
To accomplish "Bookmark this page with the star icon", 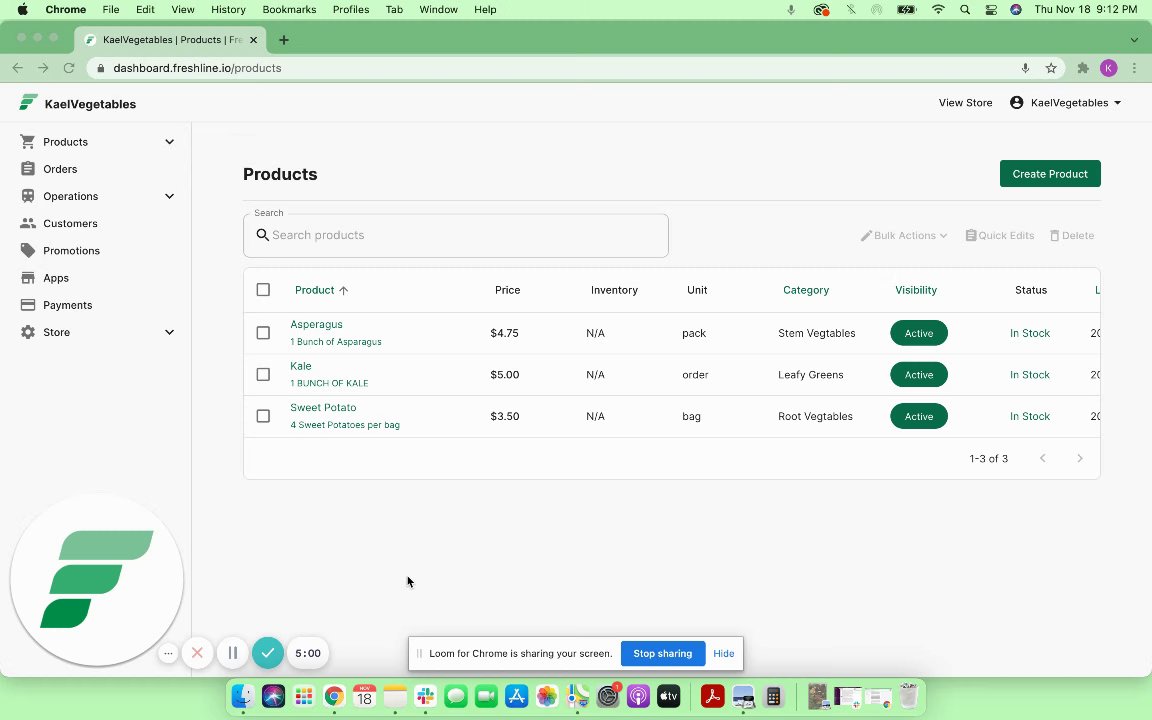I will click(x=1051, y=68).
